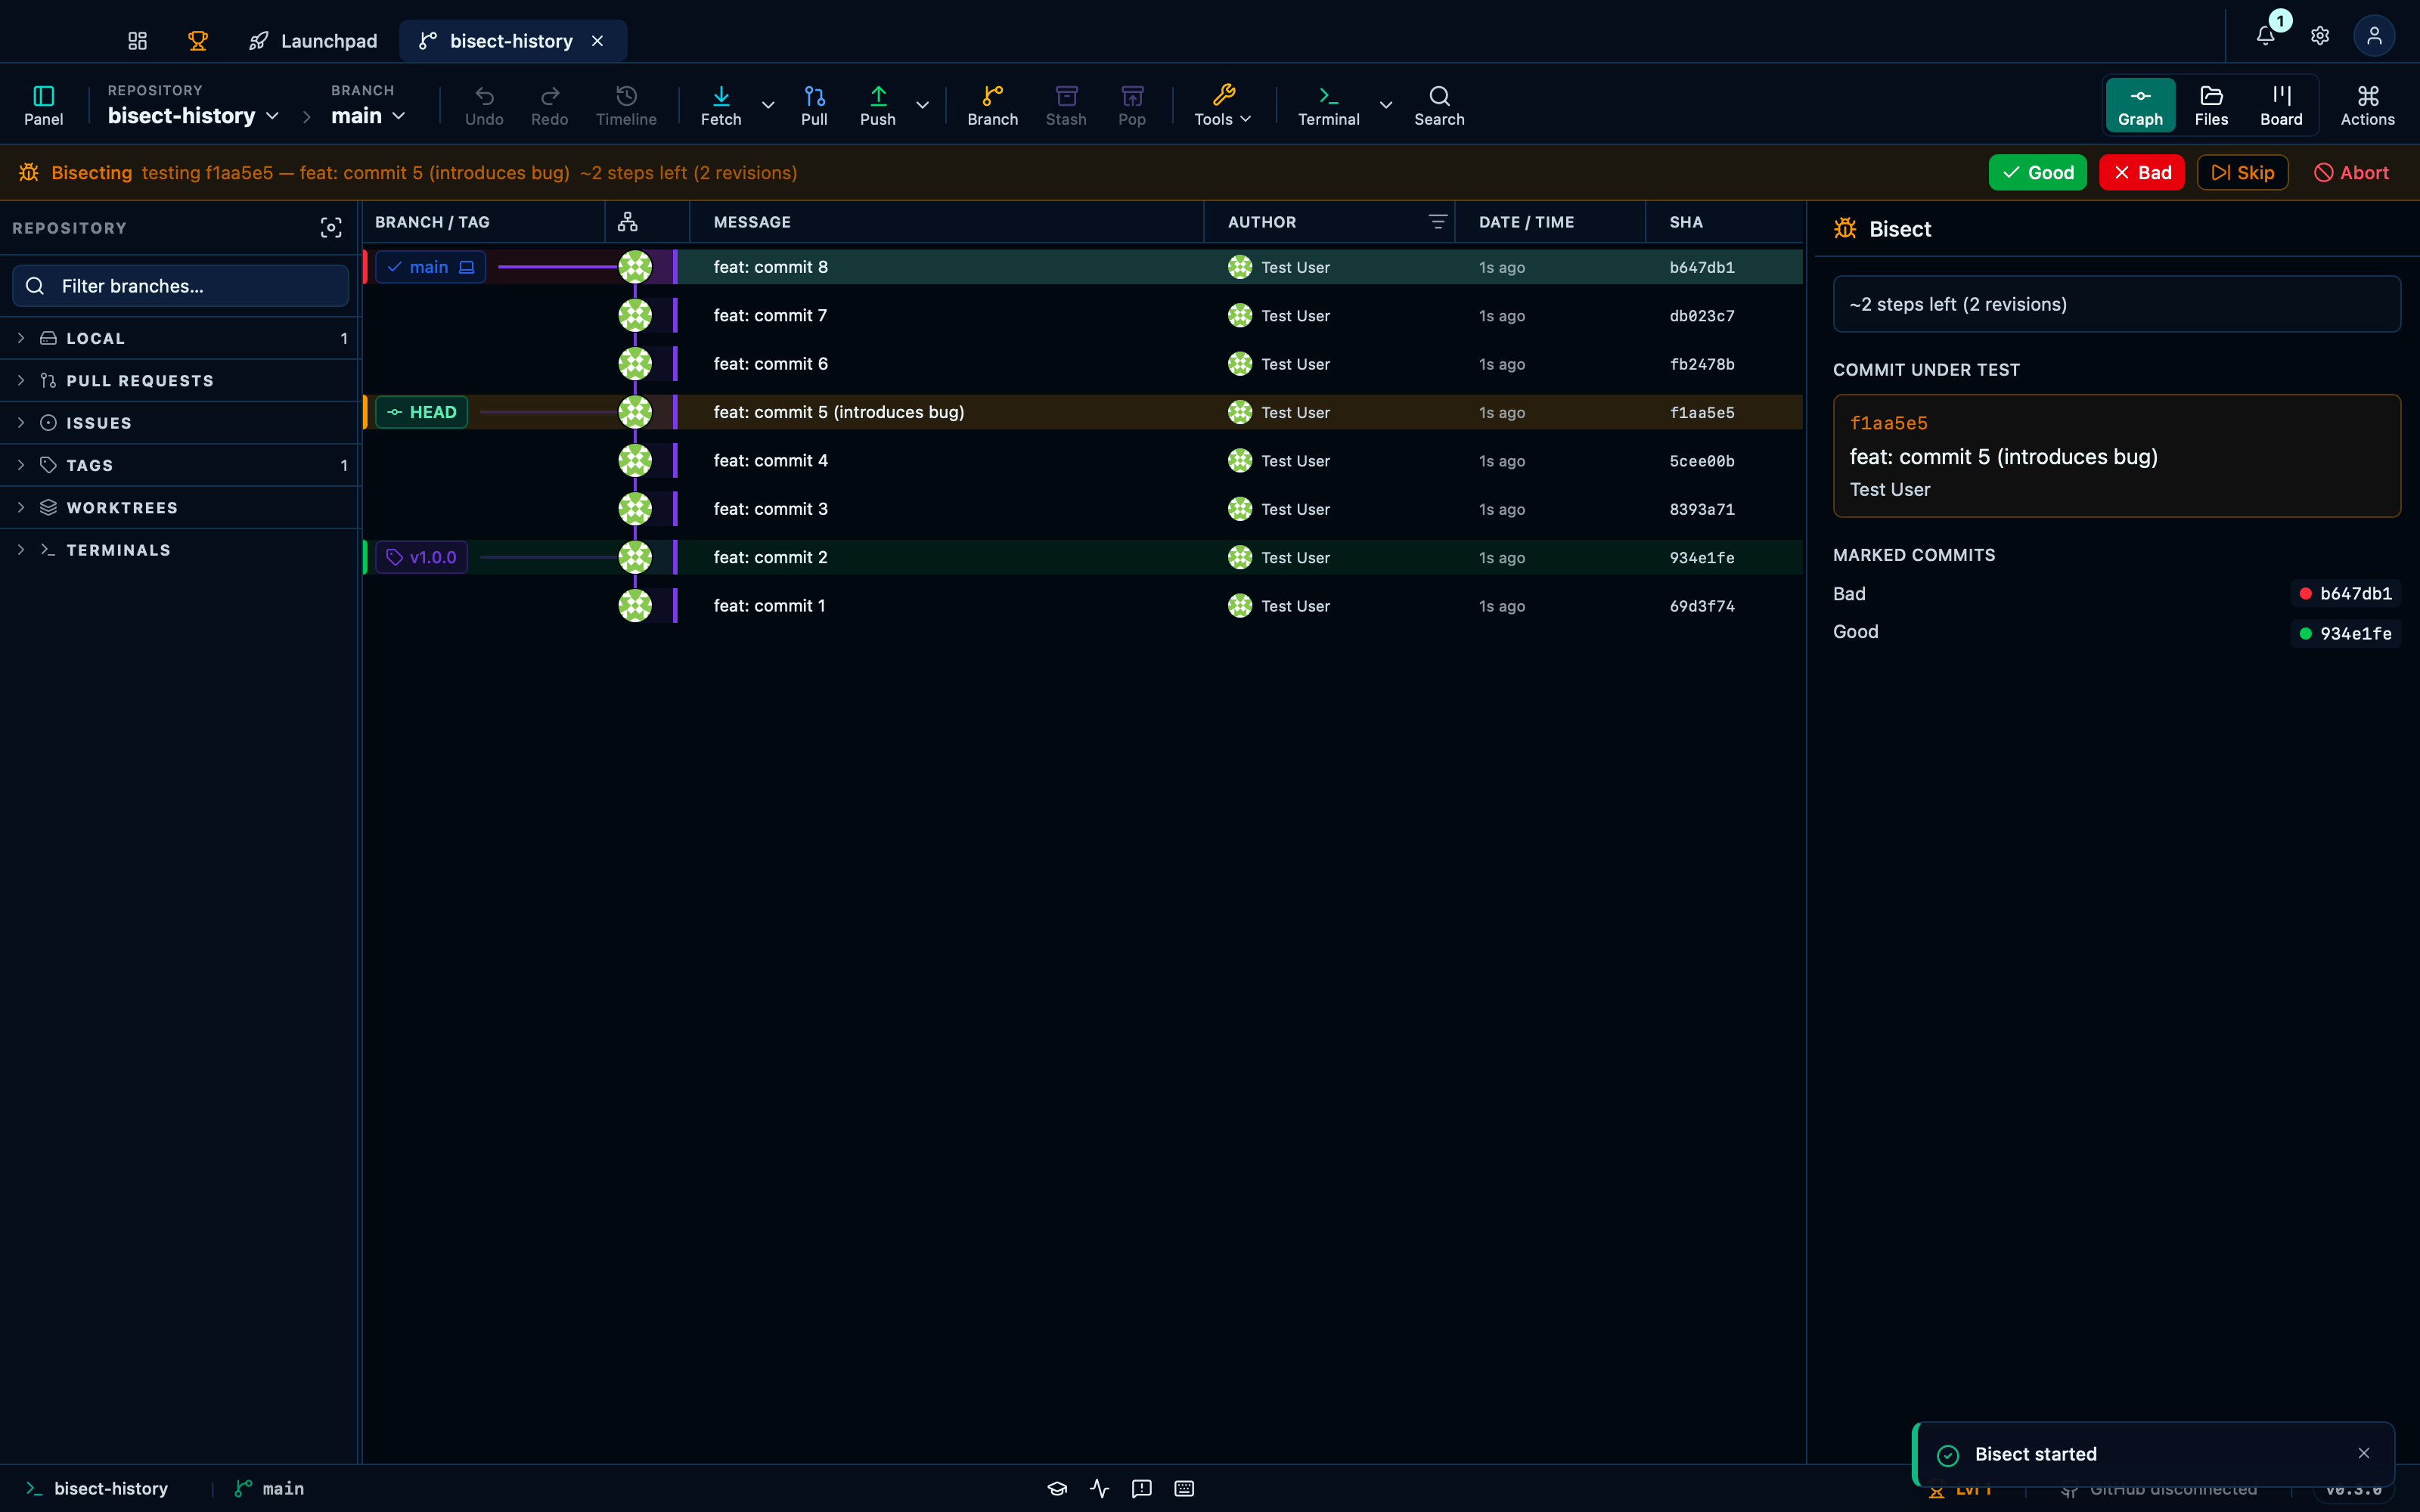Click the Undo toolbar icon
This screenshot has height=1512, width=2420.
click(x=484, y=105)
